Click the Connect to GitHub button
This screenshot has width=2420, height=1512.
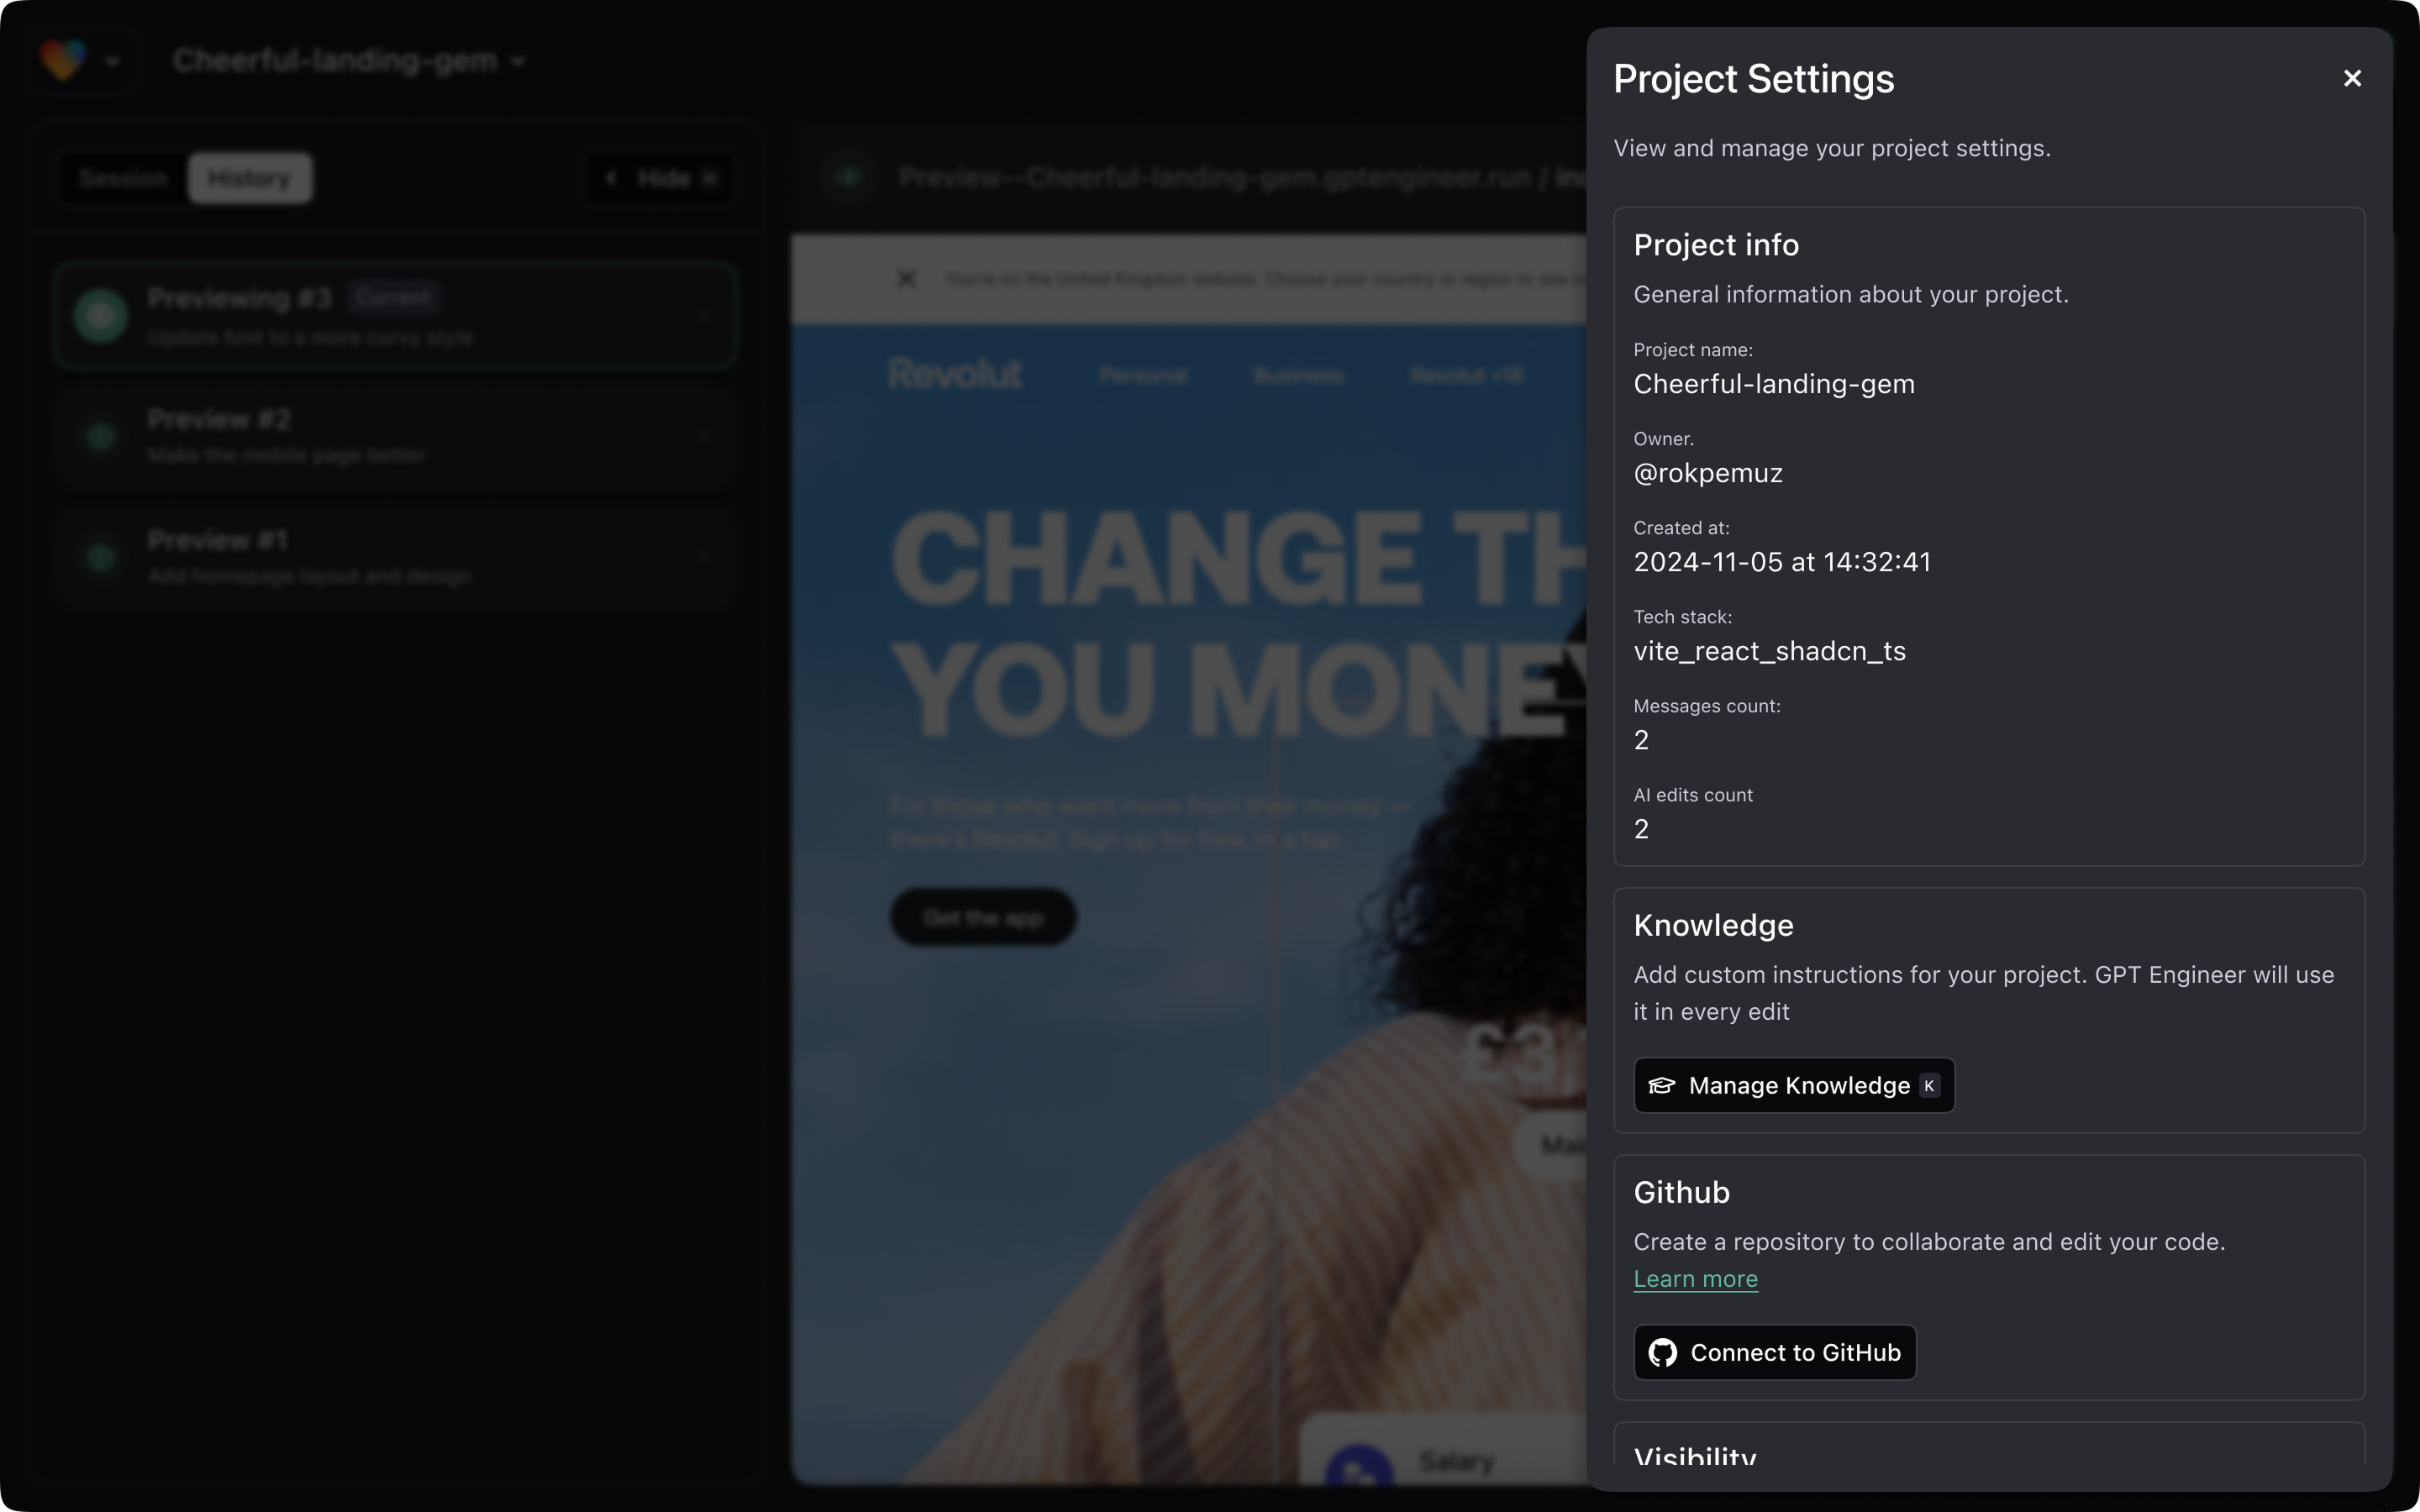pyautogui.click(x=1775, y=1352)
